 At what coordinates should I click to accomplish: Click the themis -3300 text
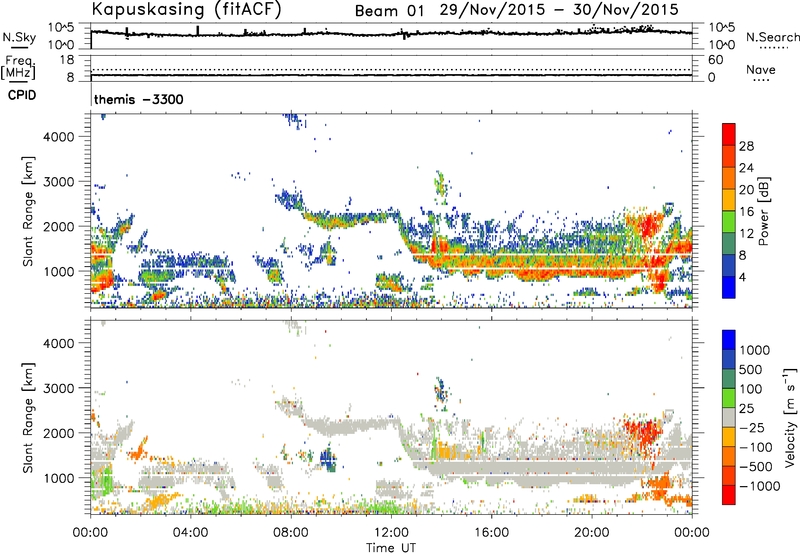coord(138,99)
